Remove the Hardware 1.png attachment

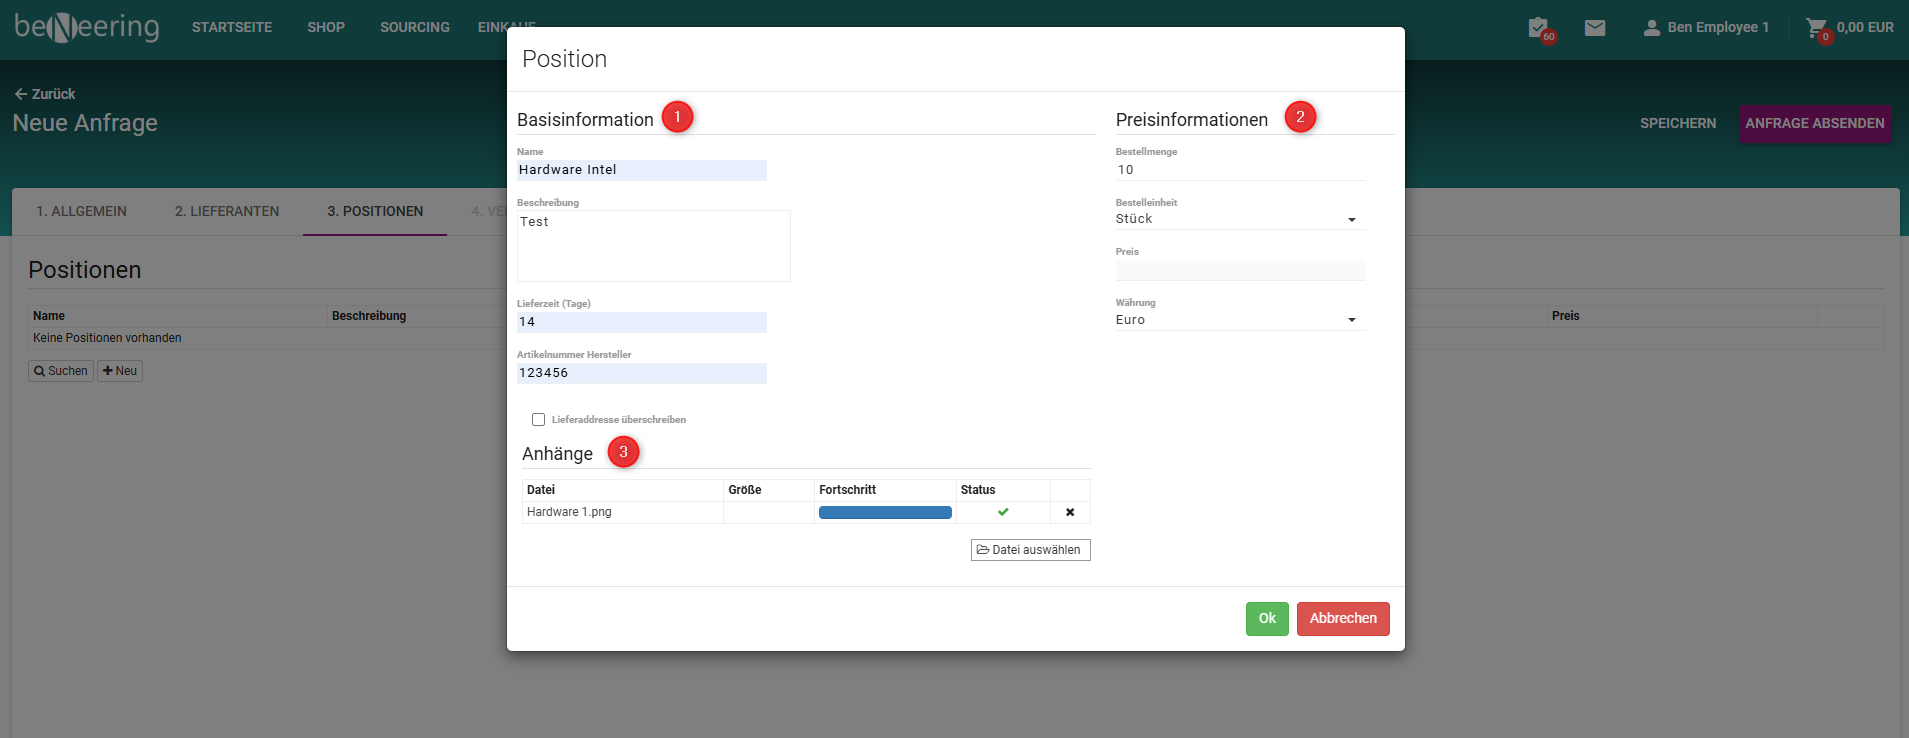tap(1070, 512)
